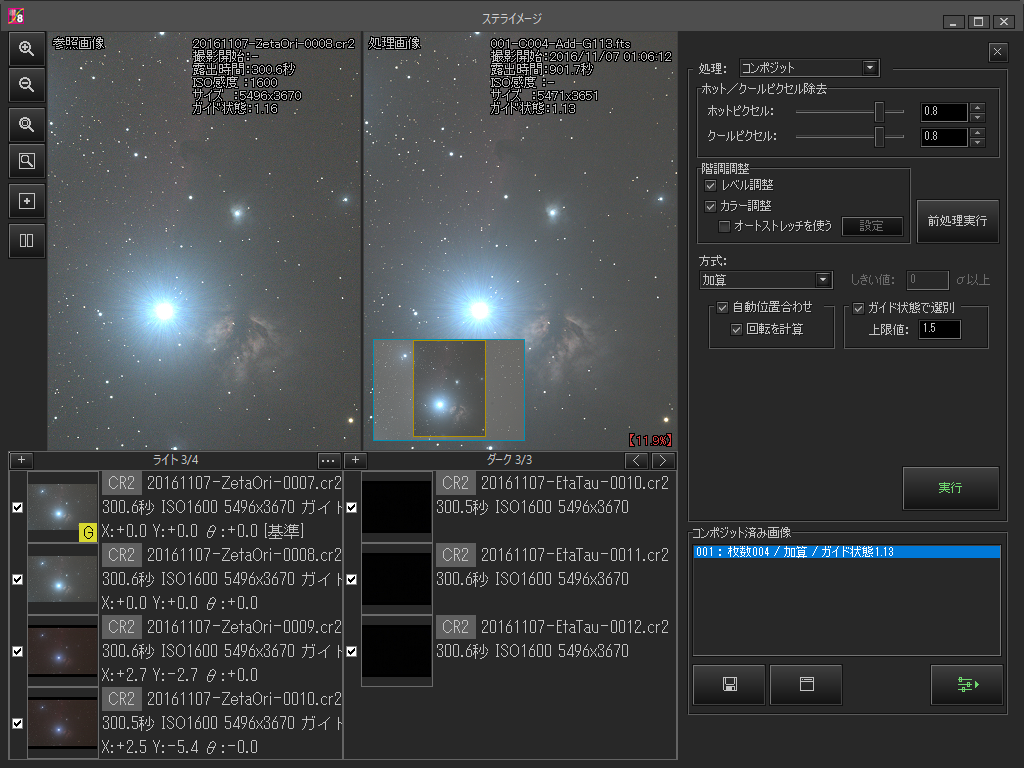Viewport: 1024px width, 768px height.
Task: Click the window icon beside save button
Action: (806, 685)
